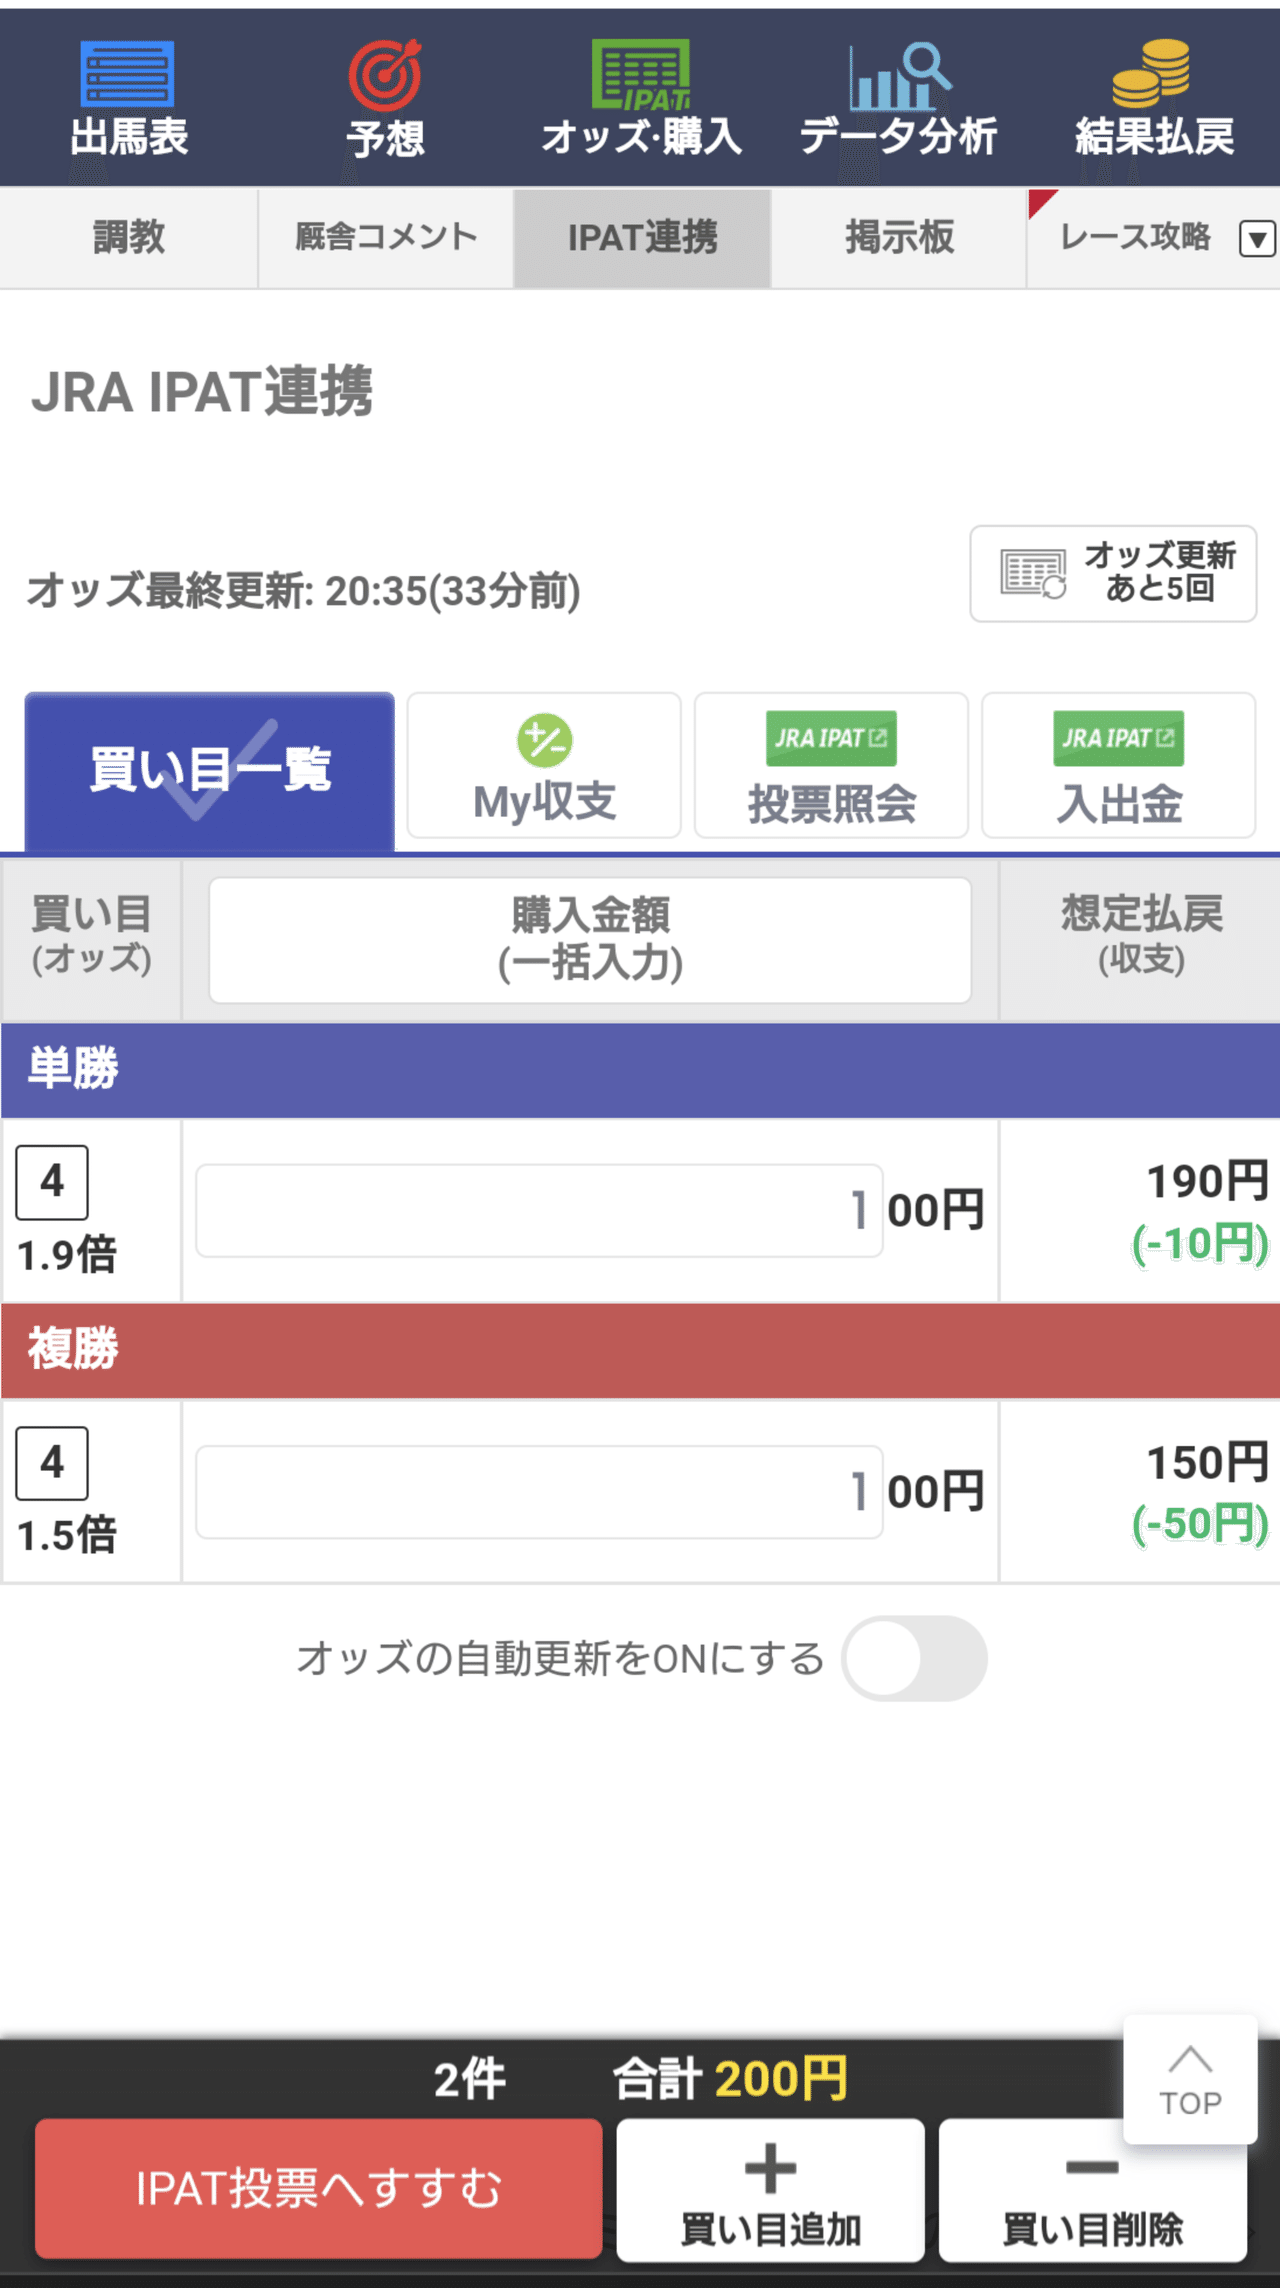Go back to top with TOP arrow

coord(1190,2079)
